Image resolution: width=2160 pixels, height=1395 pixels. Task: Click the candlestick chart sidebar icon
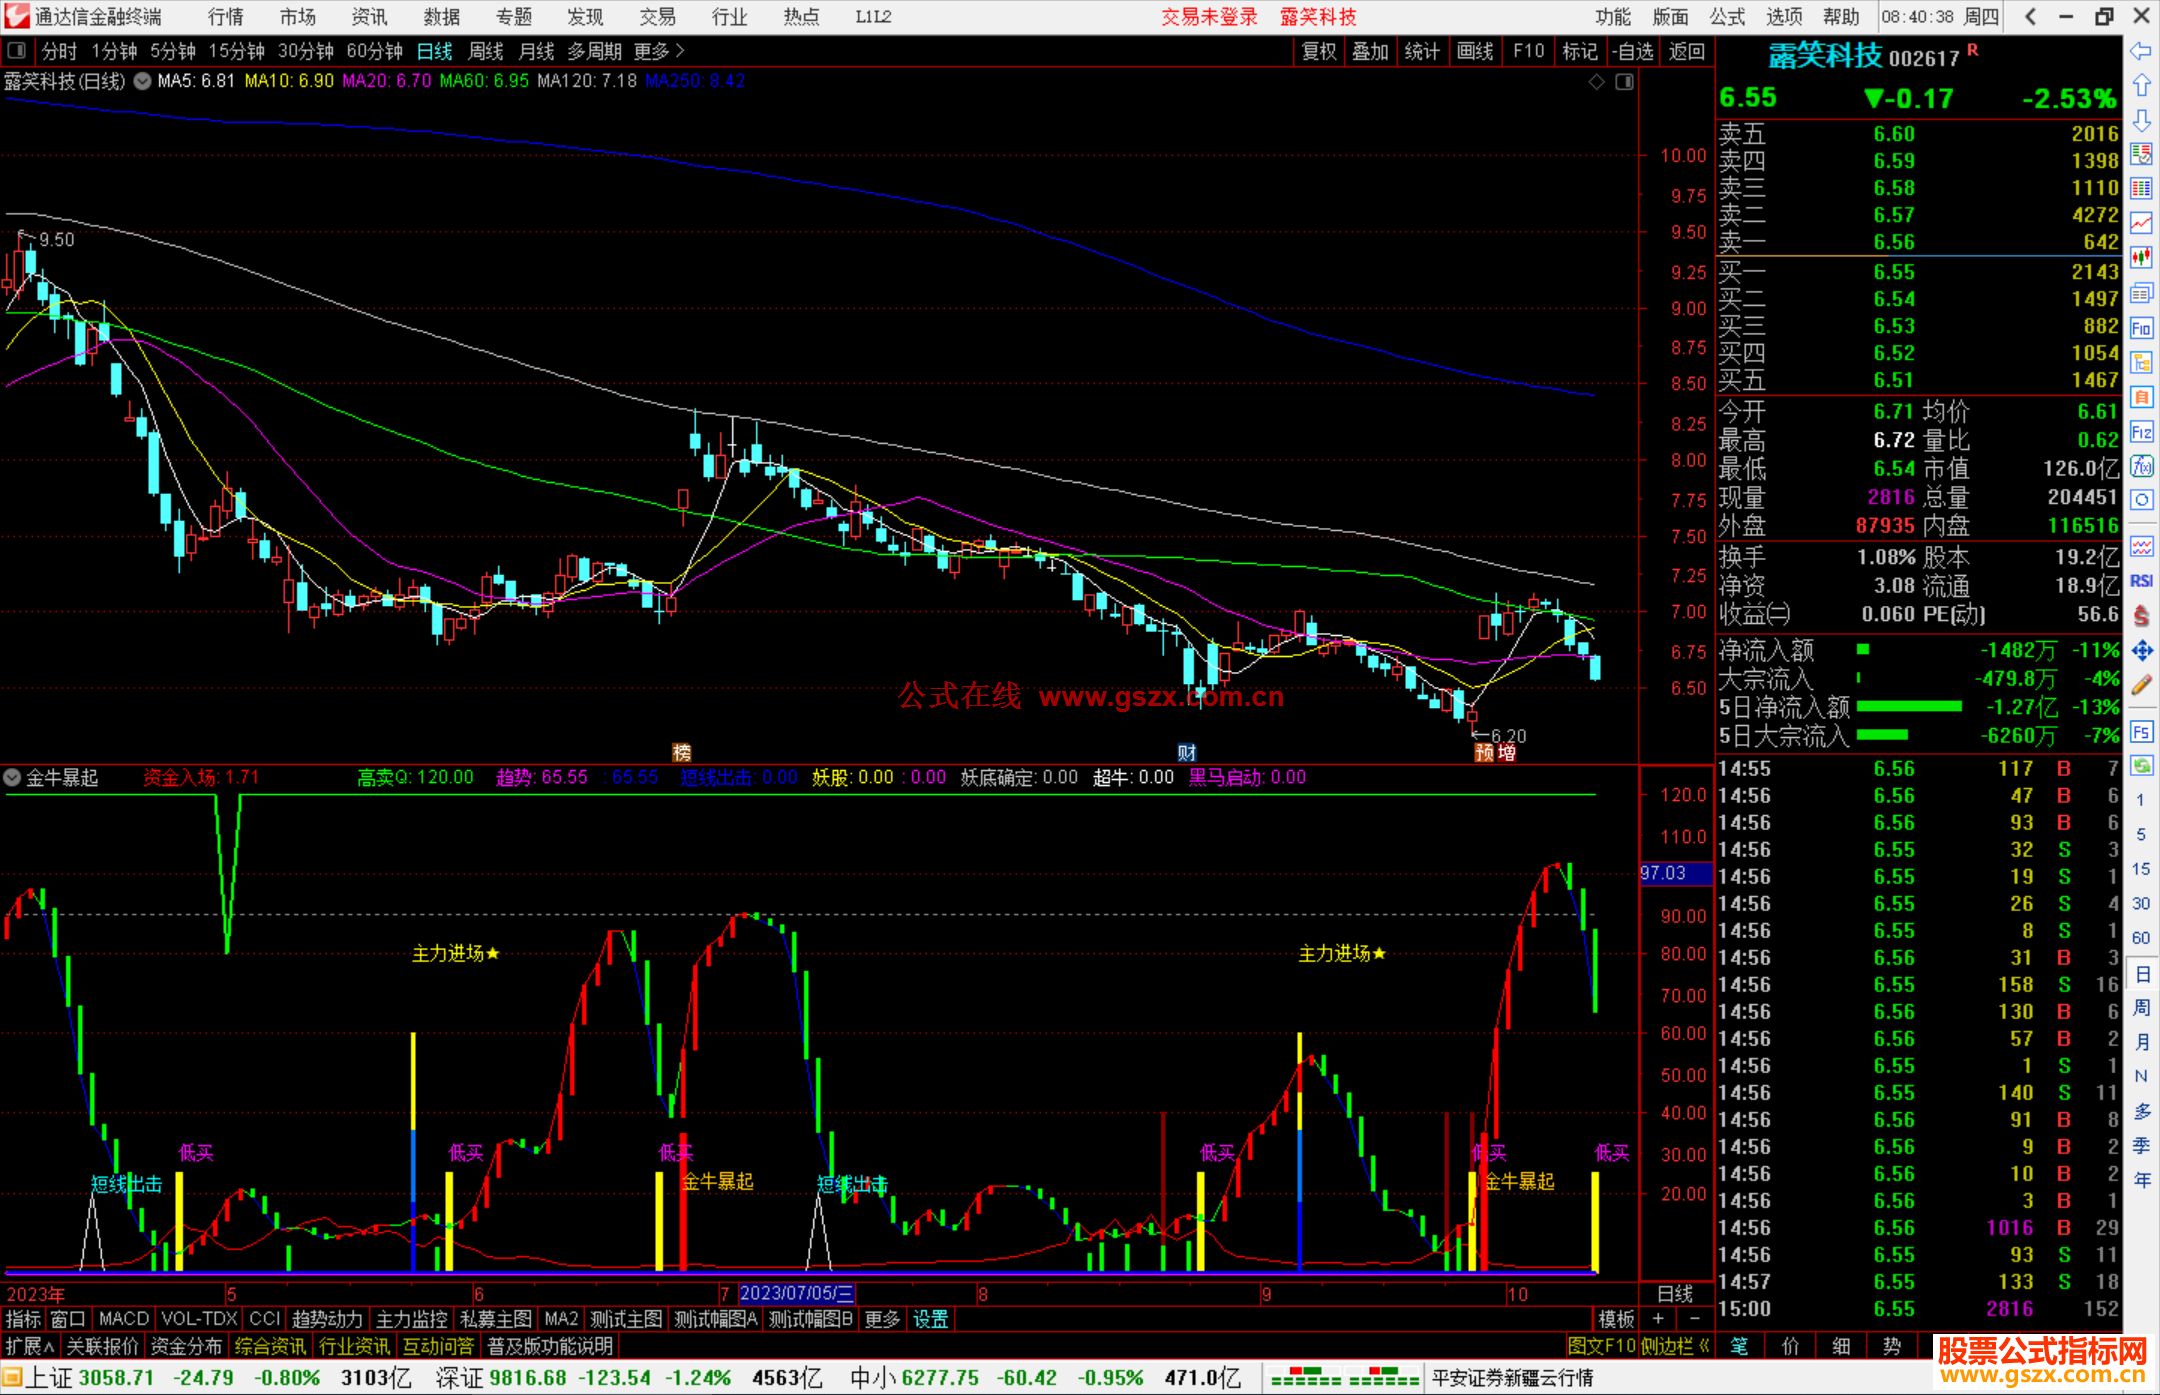(2141, 258)
